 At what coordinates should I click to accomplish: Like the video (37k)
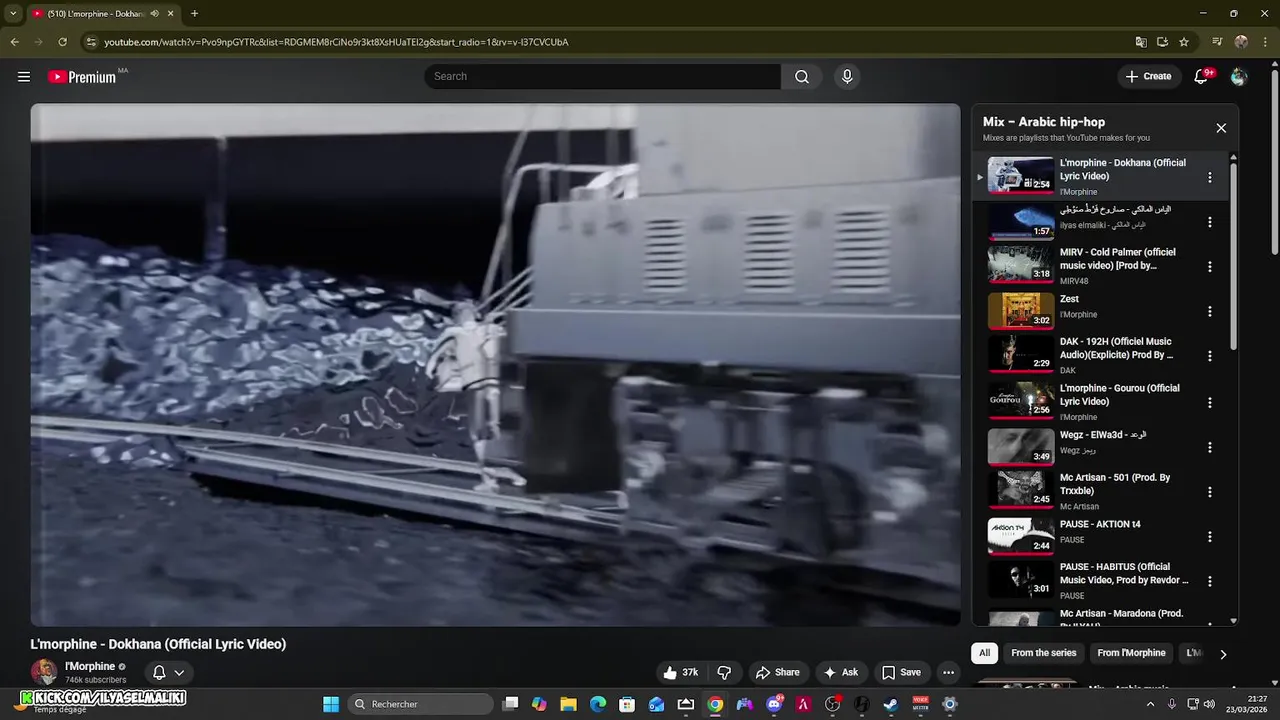[680, 673]
